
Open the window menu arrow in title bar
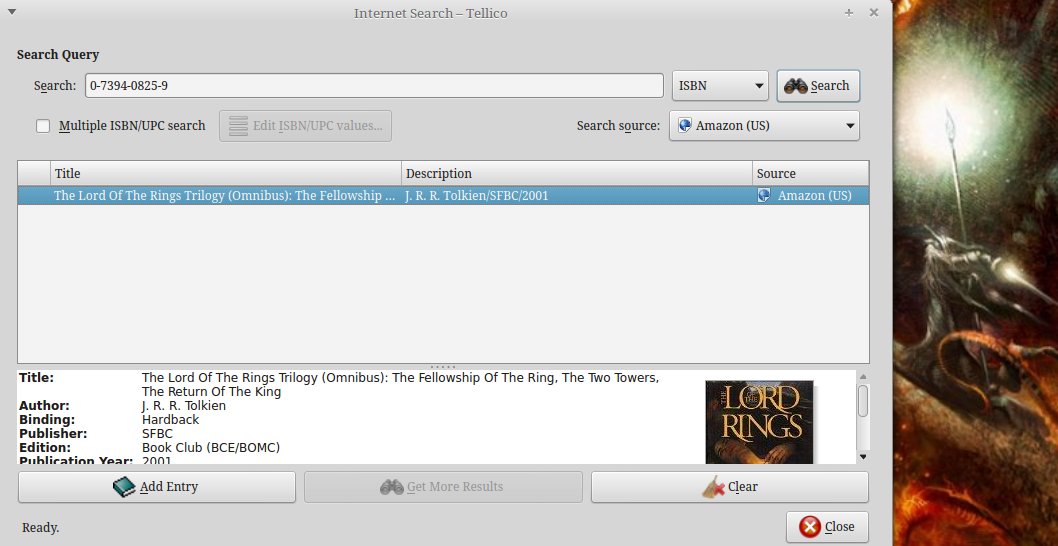click(11, 12)
